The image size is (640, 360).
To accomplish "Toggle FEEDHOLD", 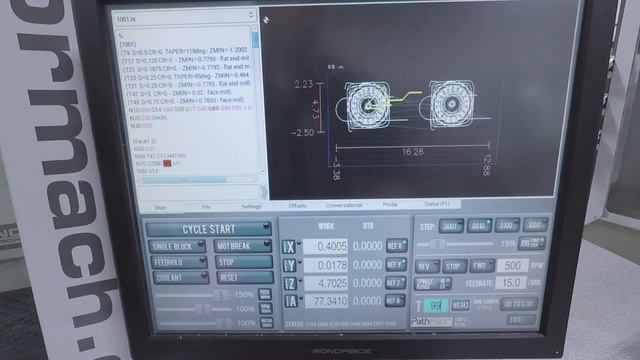I will [179, 262].
